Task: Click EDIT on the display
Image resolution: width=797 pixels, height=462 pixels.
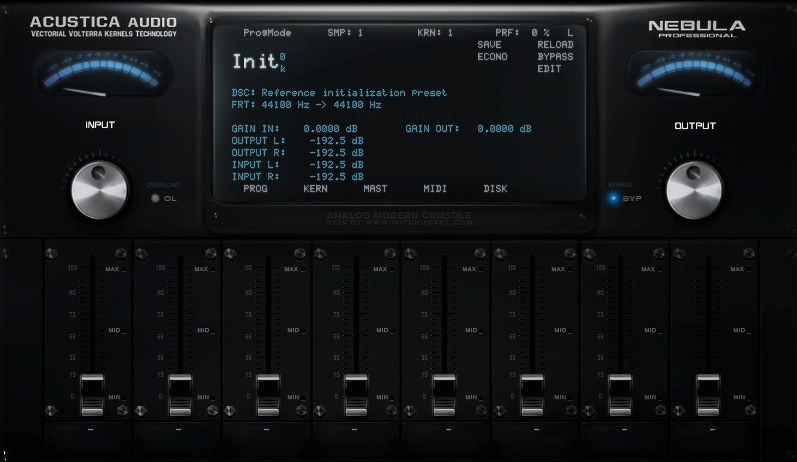Action: tap(549, 69)
